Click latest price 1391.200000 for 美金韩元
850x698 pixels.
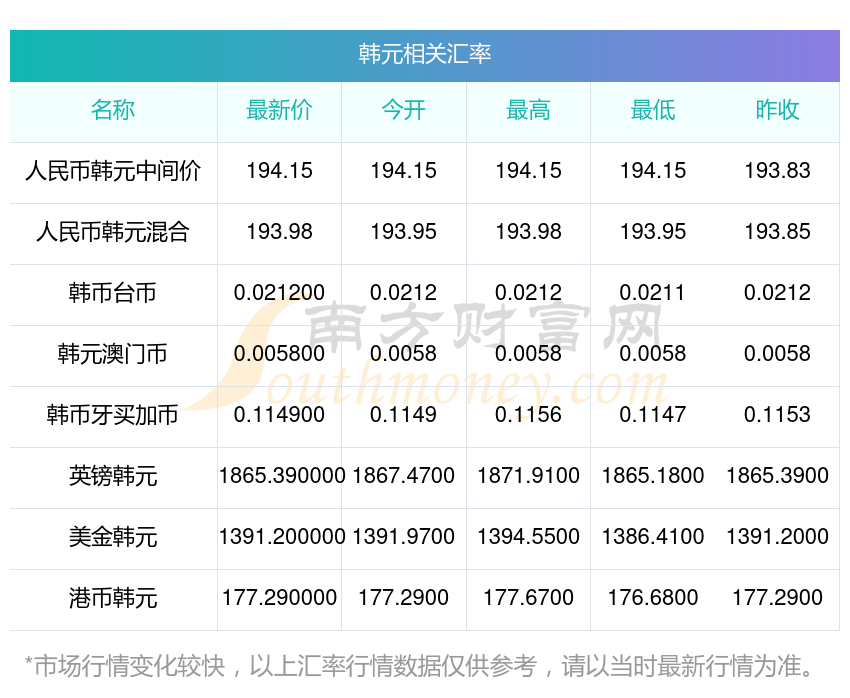[282, 537]
